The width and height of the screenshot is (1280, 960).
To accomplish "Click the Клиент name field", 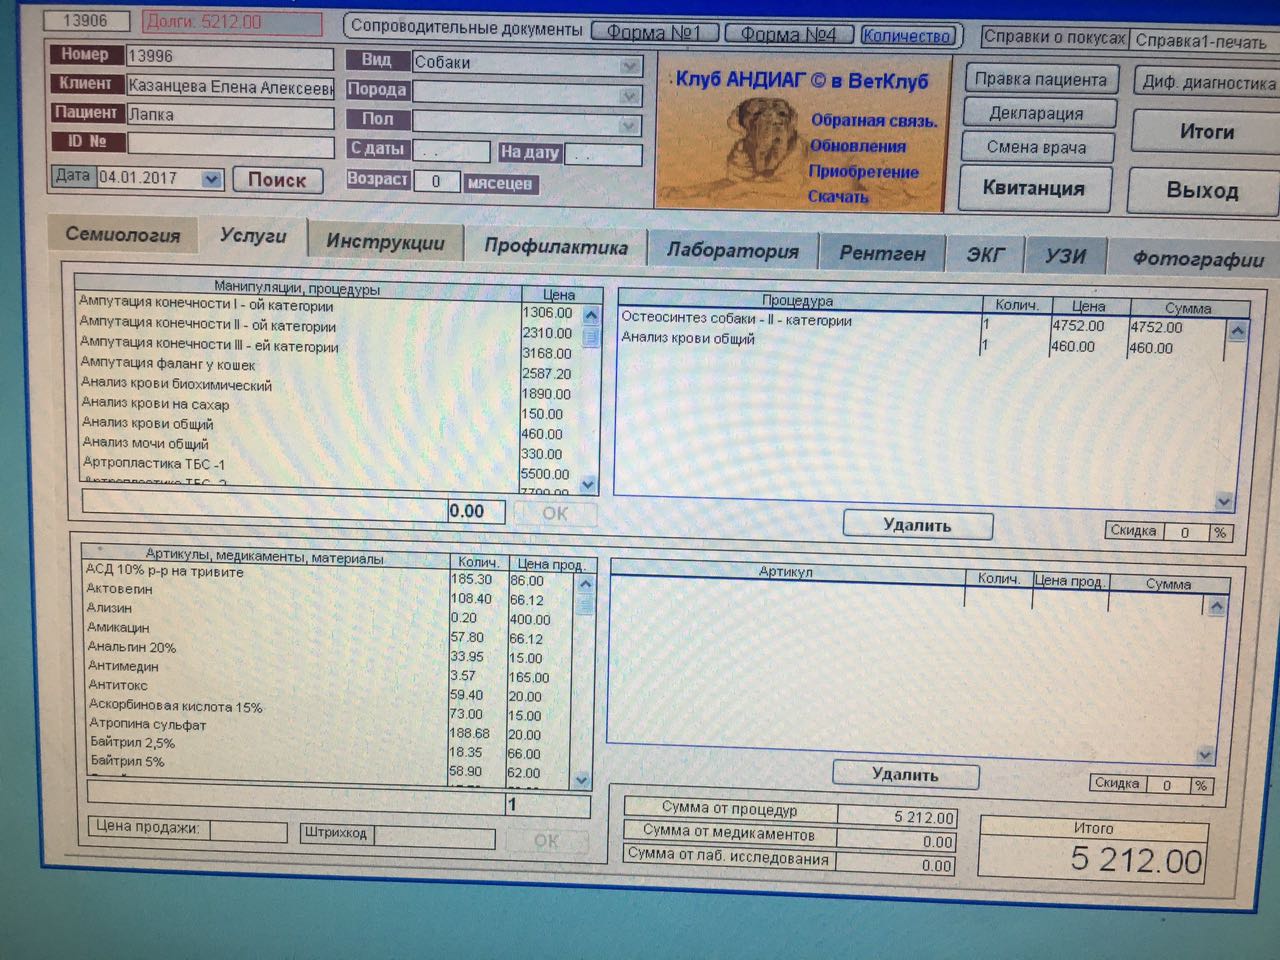I will (229, 87).
